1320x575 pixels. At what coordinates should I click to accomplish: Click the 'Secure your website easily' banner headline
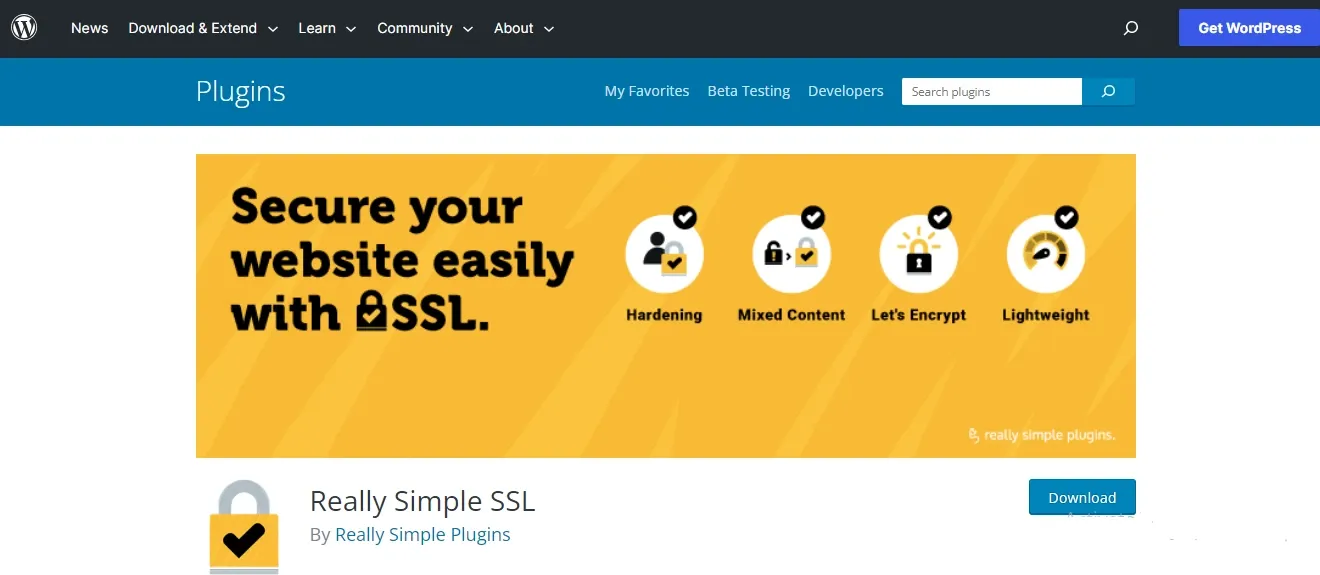point(402,261)
